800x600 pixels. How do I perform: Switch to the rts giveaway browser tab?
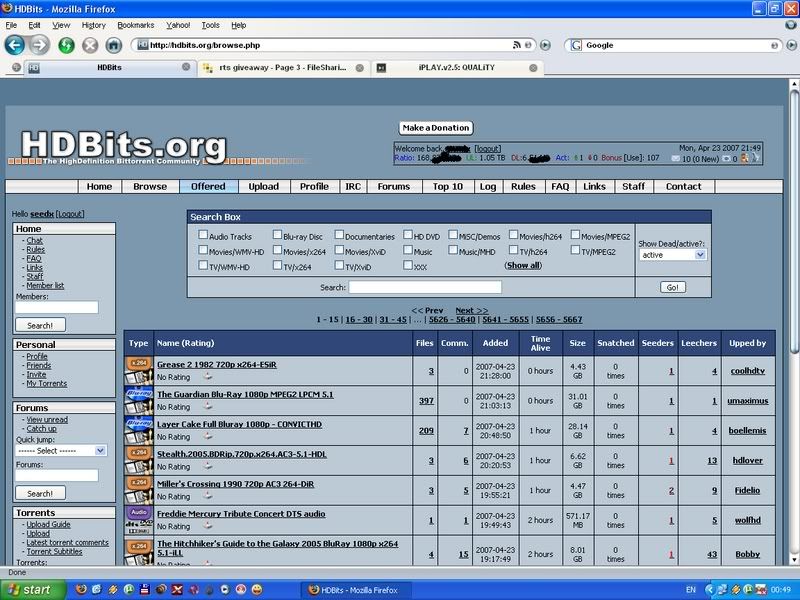click(x=283, y=68)
